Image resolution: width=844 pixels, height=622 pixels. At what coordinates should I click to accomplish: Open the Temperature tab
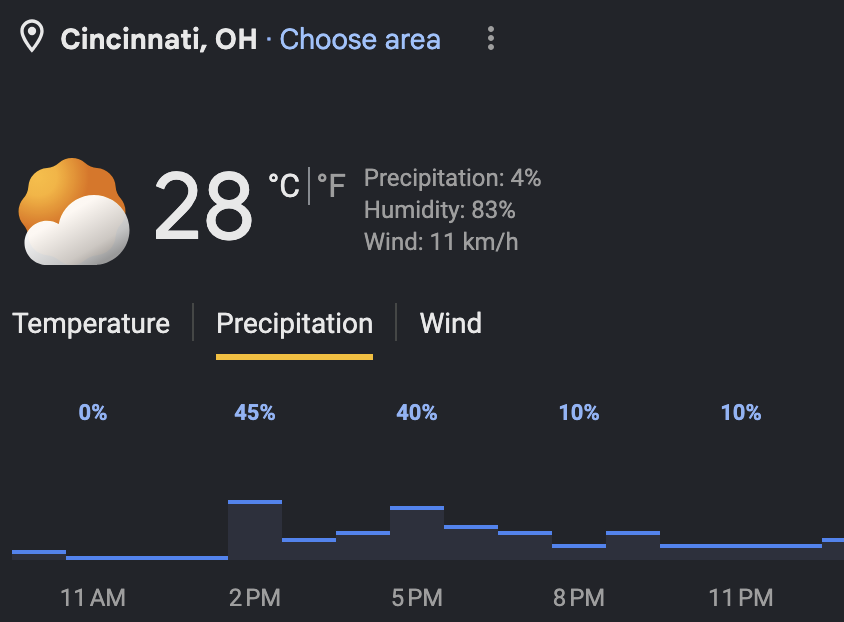[91, 323]
